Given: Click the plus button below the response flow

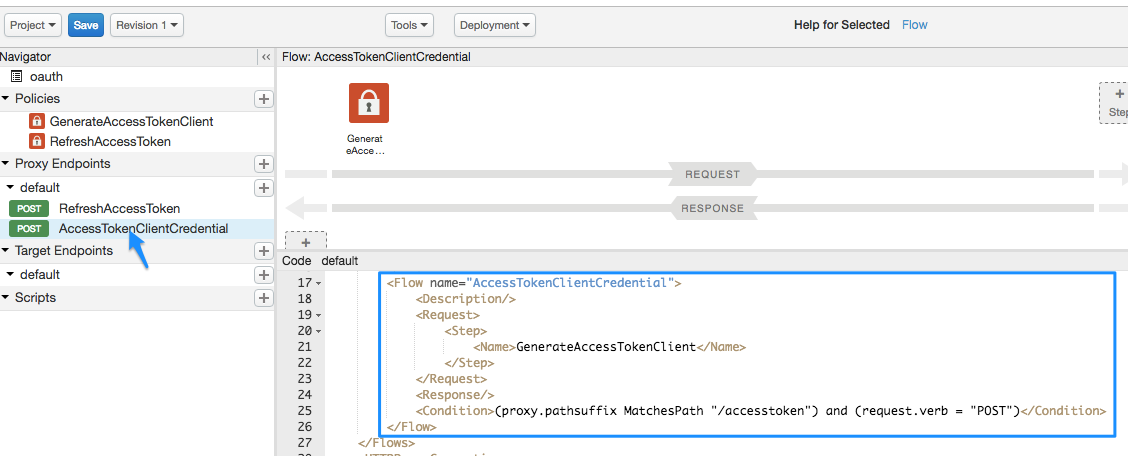Looking at the screenshot, I should click(x=306, y=242).
